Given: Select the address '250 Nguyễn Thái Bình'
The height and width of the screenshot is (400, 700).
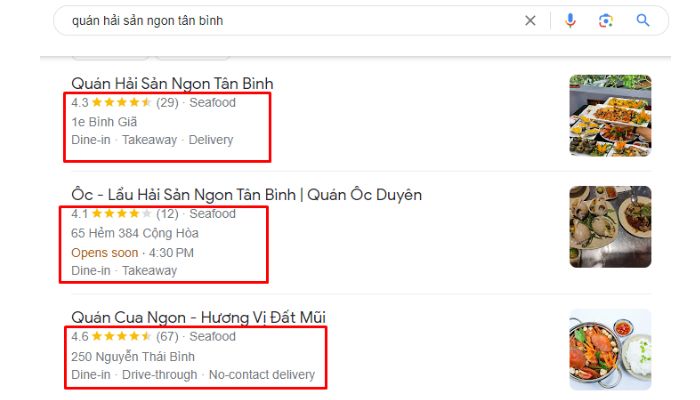Looking at the screenshot, I should click(x=133, y=356).
